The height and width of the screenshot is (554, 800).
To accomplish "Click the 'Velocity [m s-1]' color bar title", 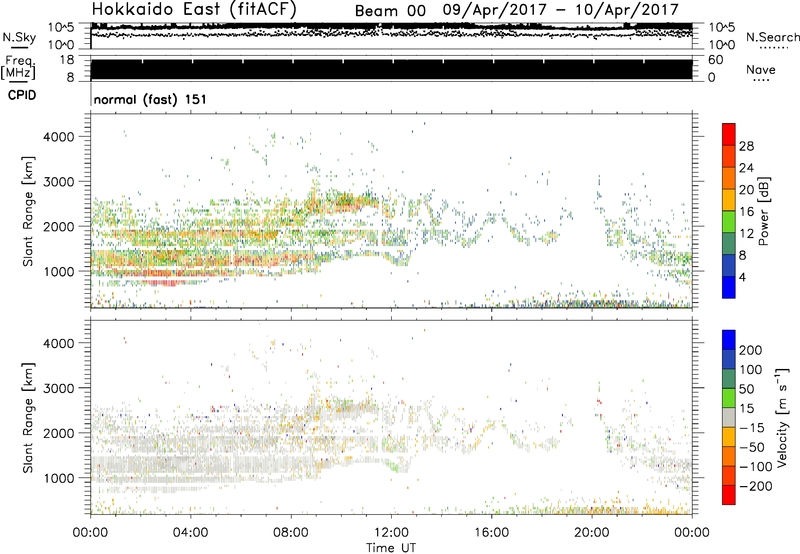I will coord(783,417).
